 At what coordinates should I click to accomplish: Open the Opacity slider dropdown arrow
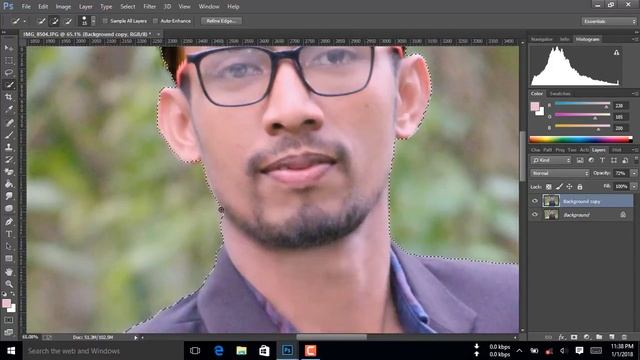pyautogui.click(x=634, y=173)
